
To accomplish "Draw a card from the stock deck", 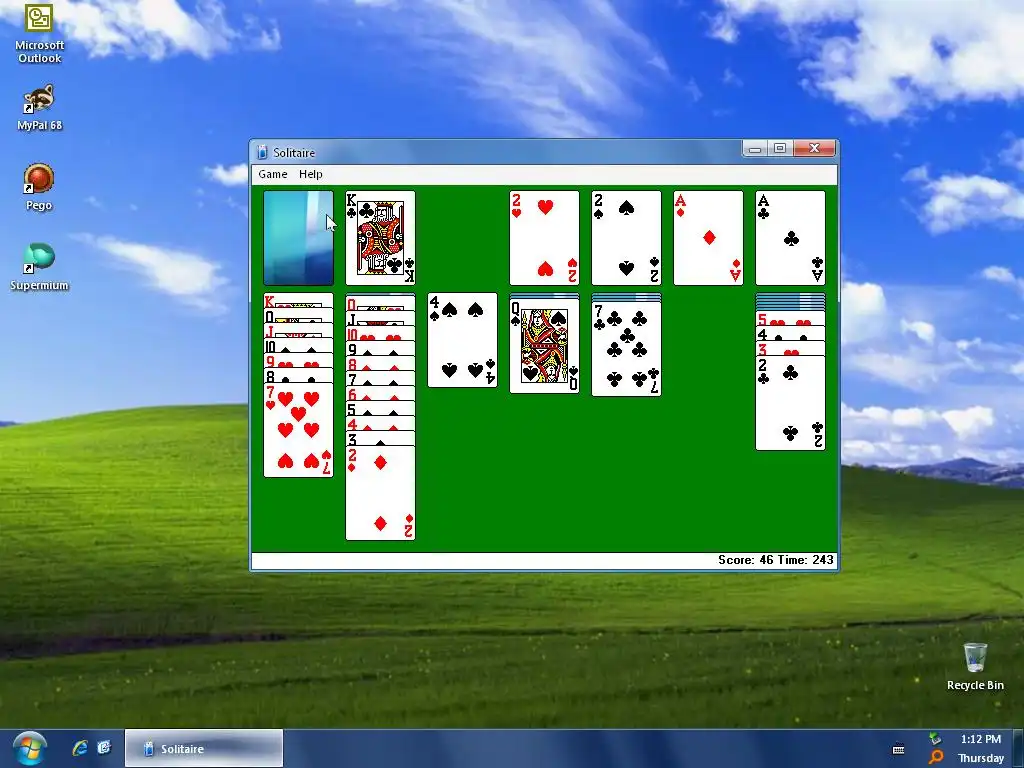I will pyautogui.click(x=298, y=238).
